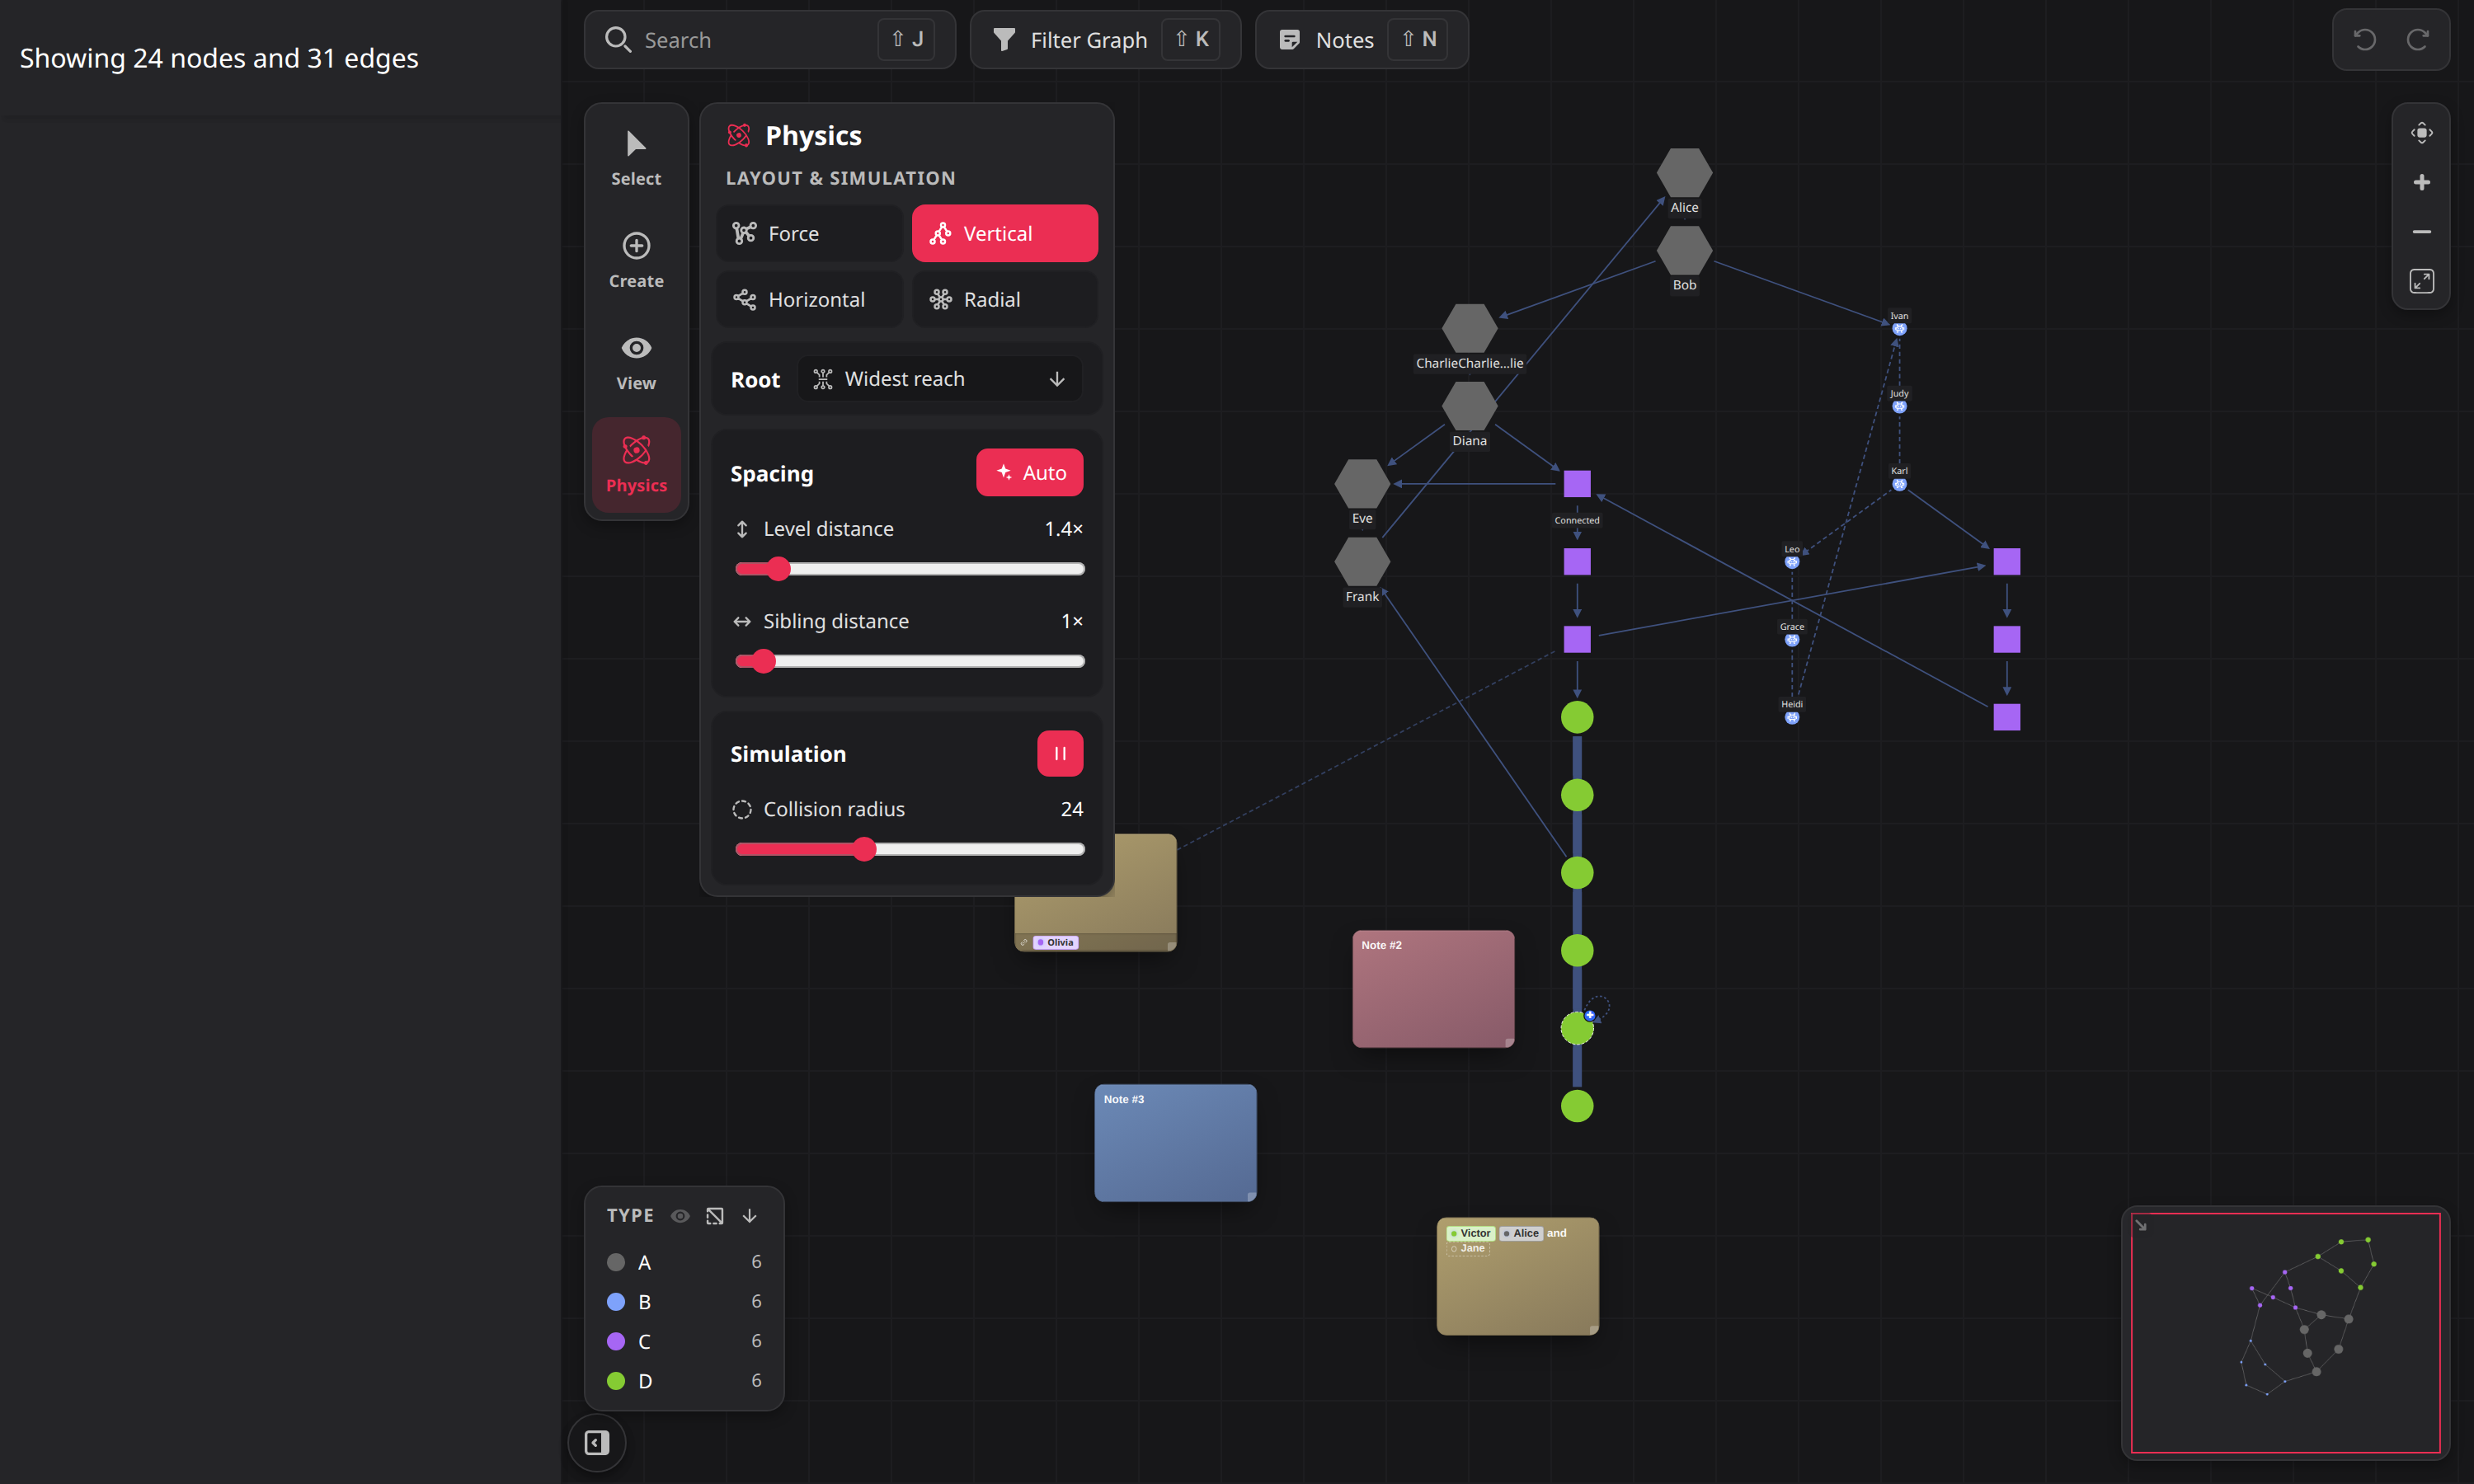The image size is (2474, 1484).
Task: Expand the TYPE legend arrow
Action: coord(749,1216)
